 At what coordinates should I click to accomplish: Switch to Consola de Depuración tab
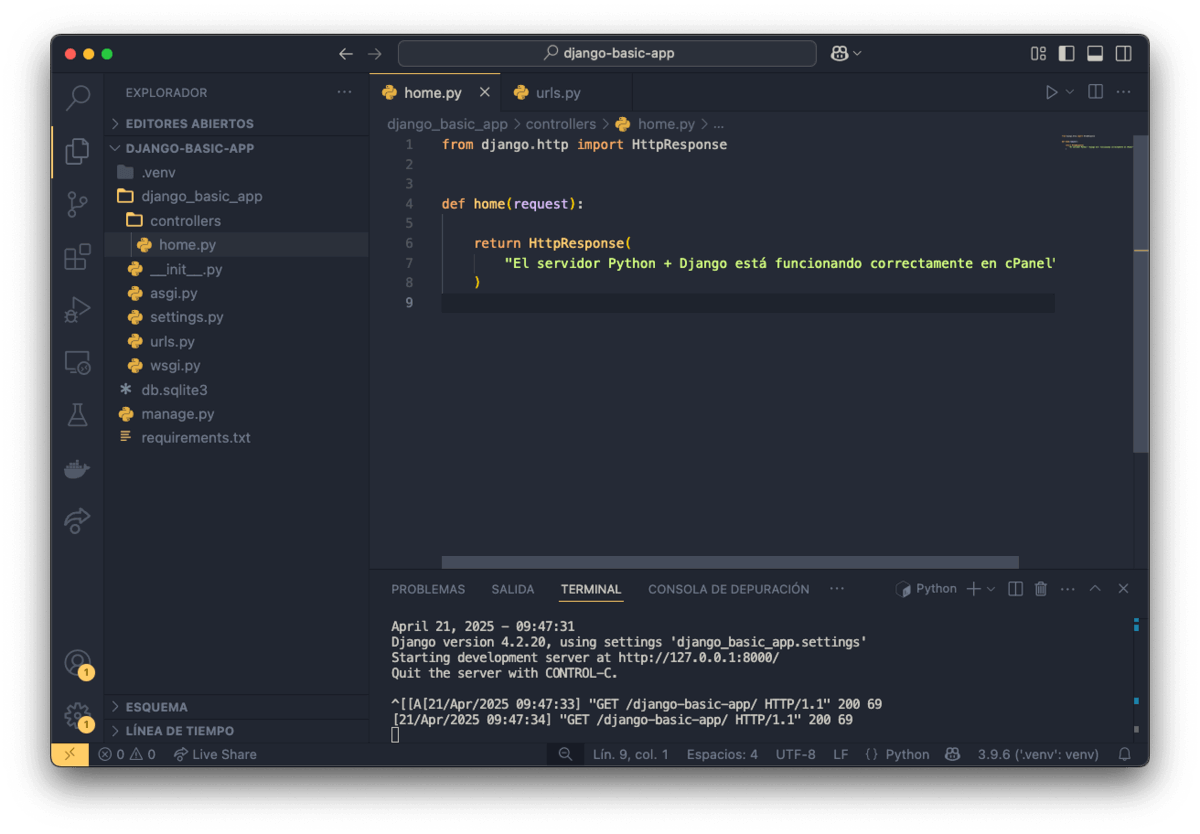pyautogui.click(x=729, y=589)
